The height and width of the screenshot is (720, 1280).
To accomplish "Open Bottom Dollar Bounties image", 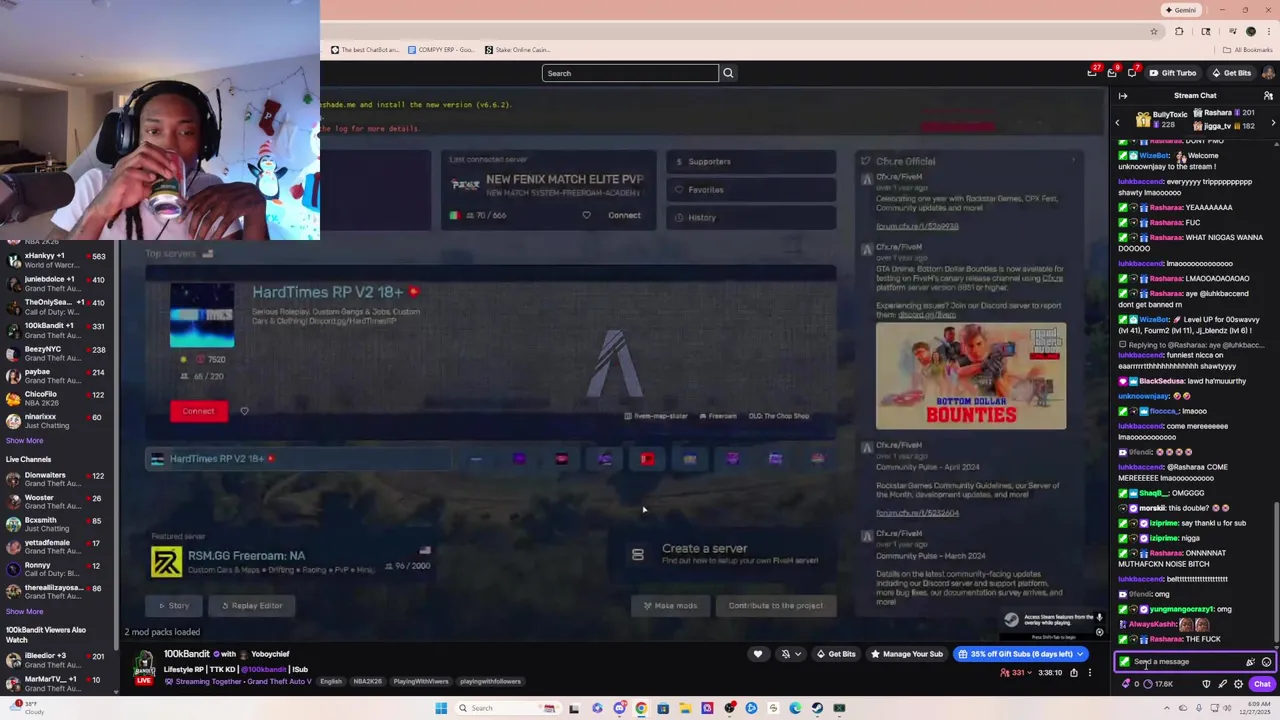I will pos(971,376).
